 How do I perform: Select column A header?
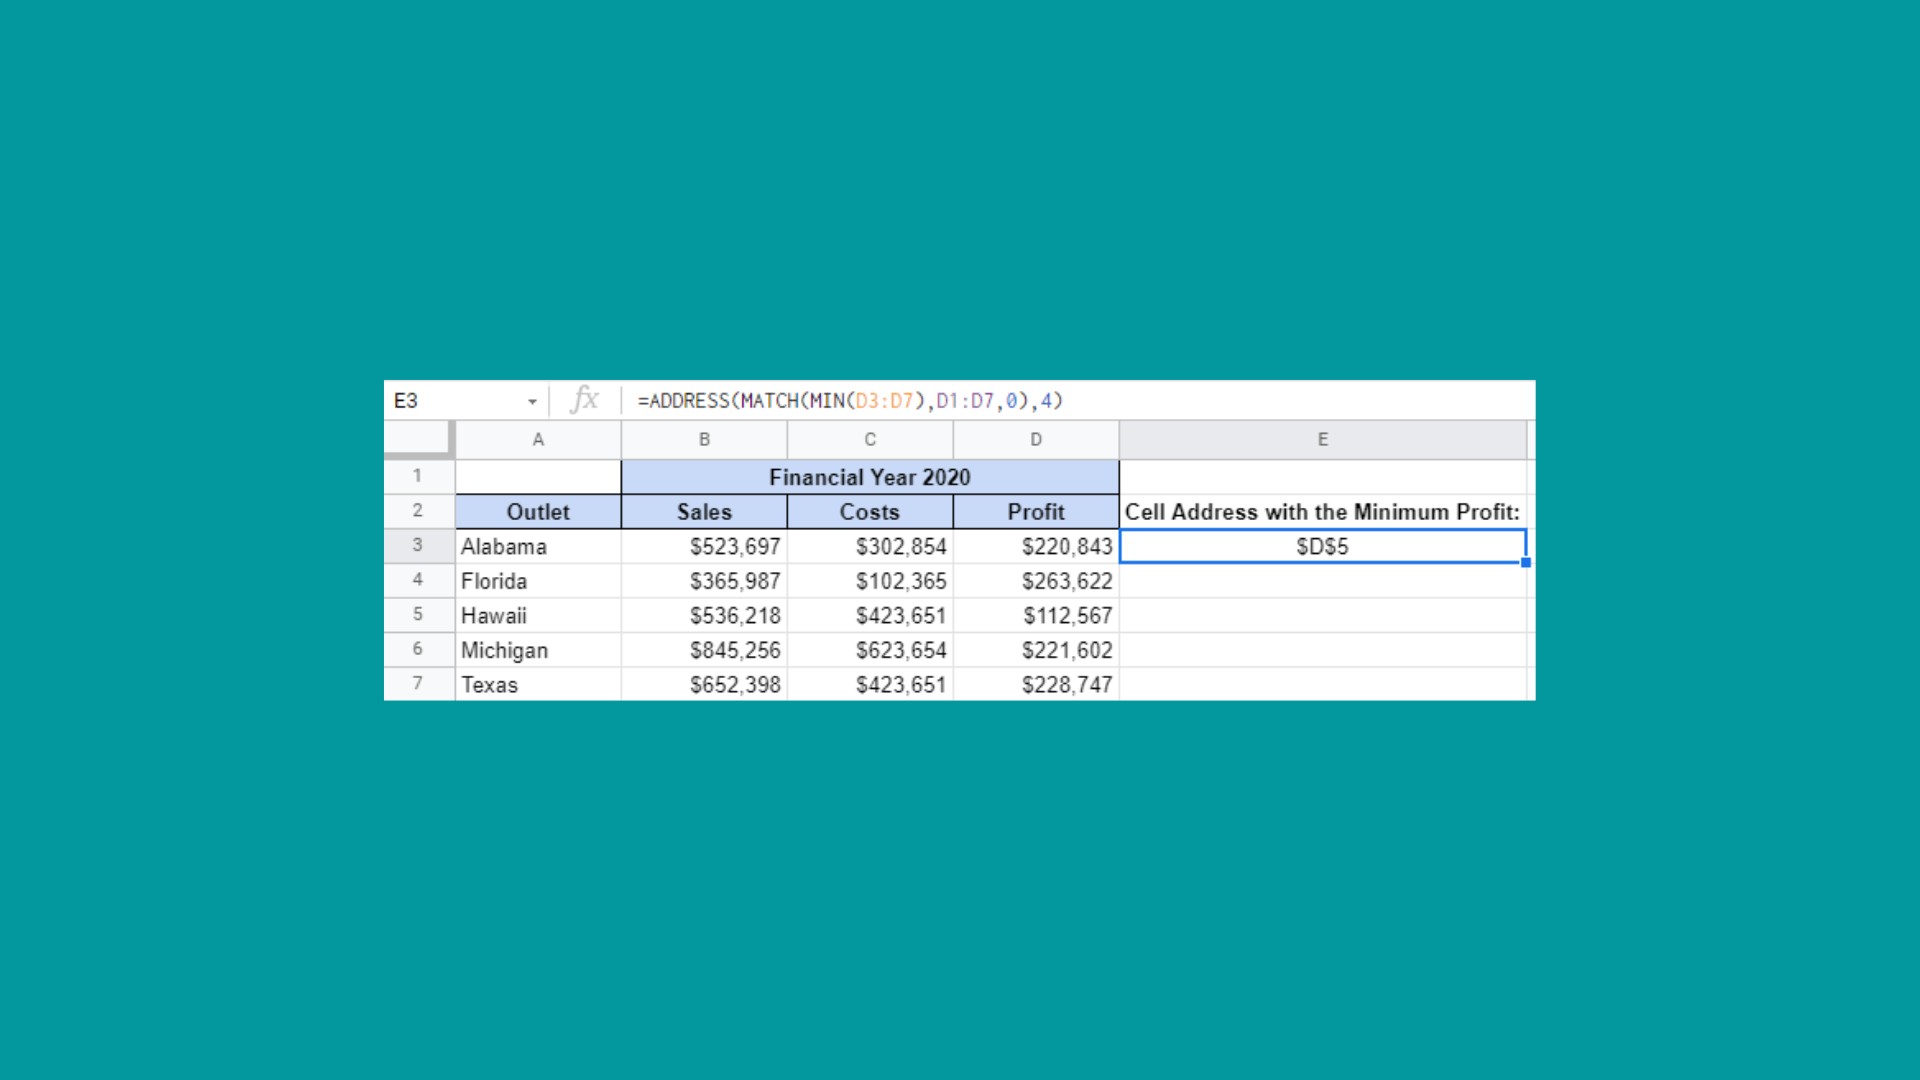click(x=538, y=440)
